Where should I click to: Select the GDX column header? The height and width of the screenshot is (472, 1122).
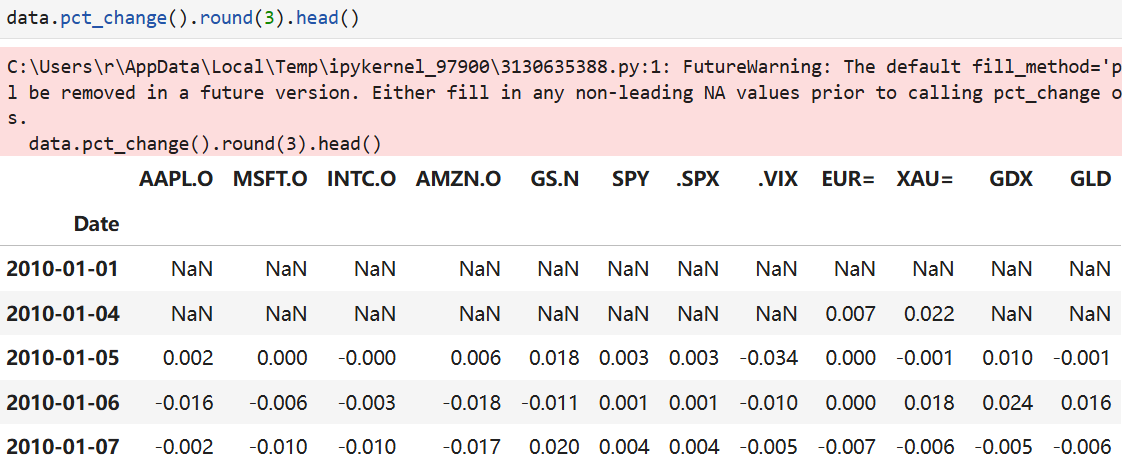click(1011, 180)
